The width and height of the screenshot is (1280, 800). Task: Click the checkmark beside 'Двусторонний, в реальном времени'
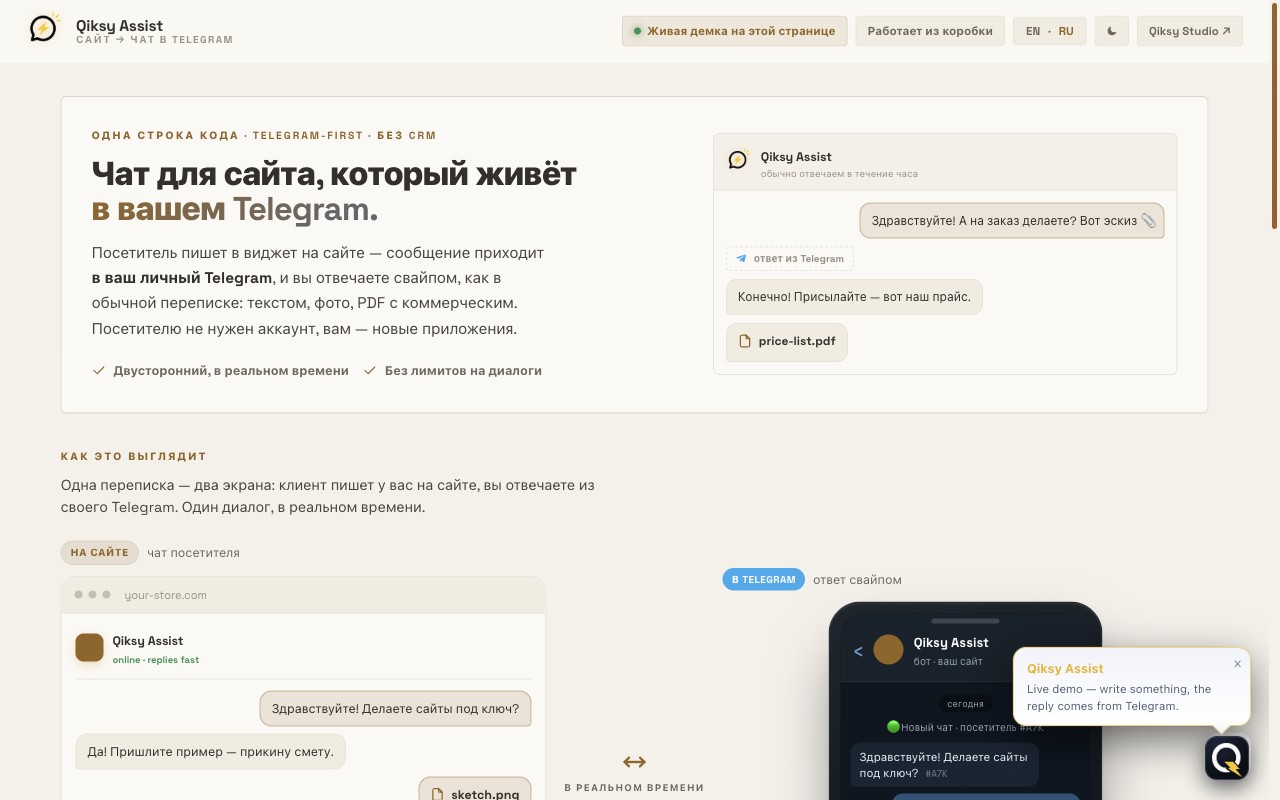point(99,370)
